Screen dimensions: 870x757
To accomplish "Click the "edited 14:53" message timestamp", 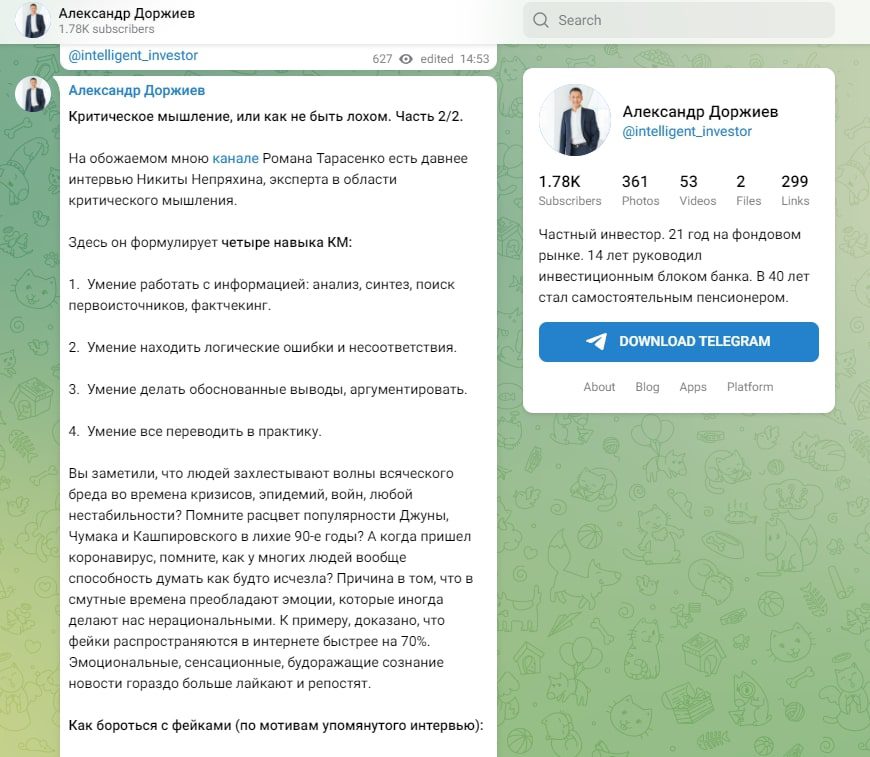I will tap(455, 59).
